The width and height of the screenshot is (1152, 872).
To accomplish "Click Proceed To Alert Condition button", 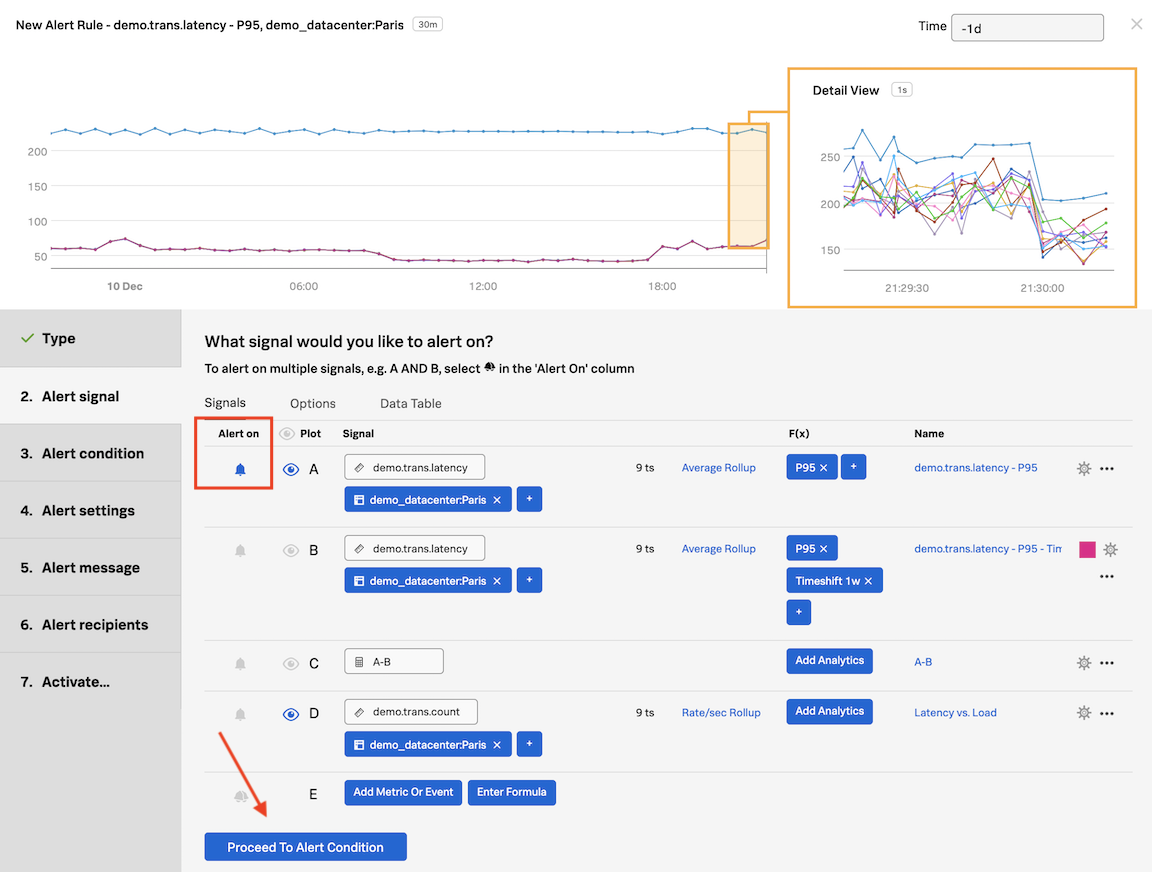I will 305,847.
